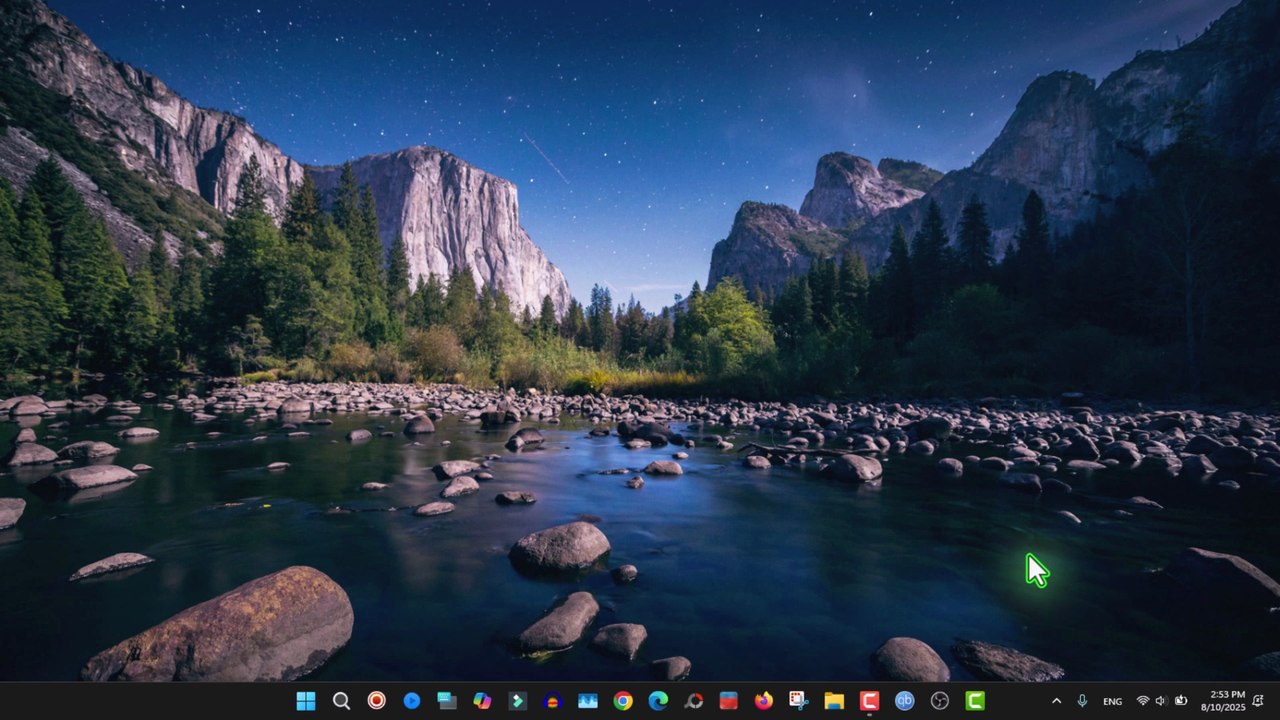Click the battery status icon
The height and width of the screenshot is (720, 1280).
point(1181,701)
